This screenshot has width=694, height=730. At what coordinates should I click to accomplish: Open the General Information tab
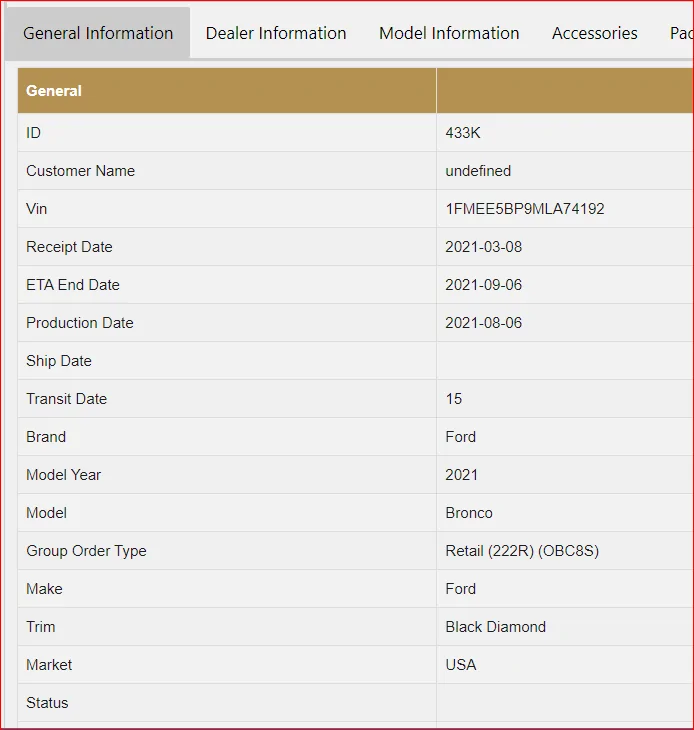tap(98, 33)
